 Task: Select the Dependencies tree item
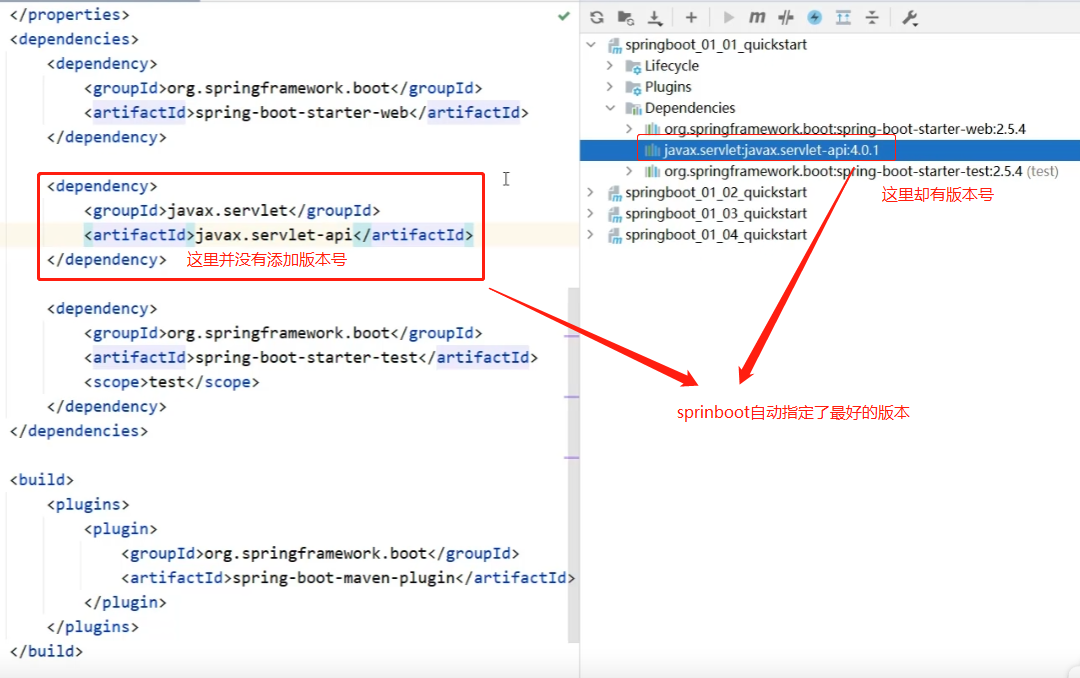click(x=689, y=107)
